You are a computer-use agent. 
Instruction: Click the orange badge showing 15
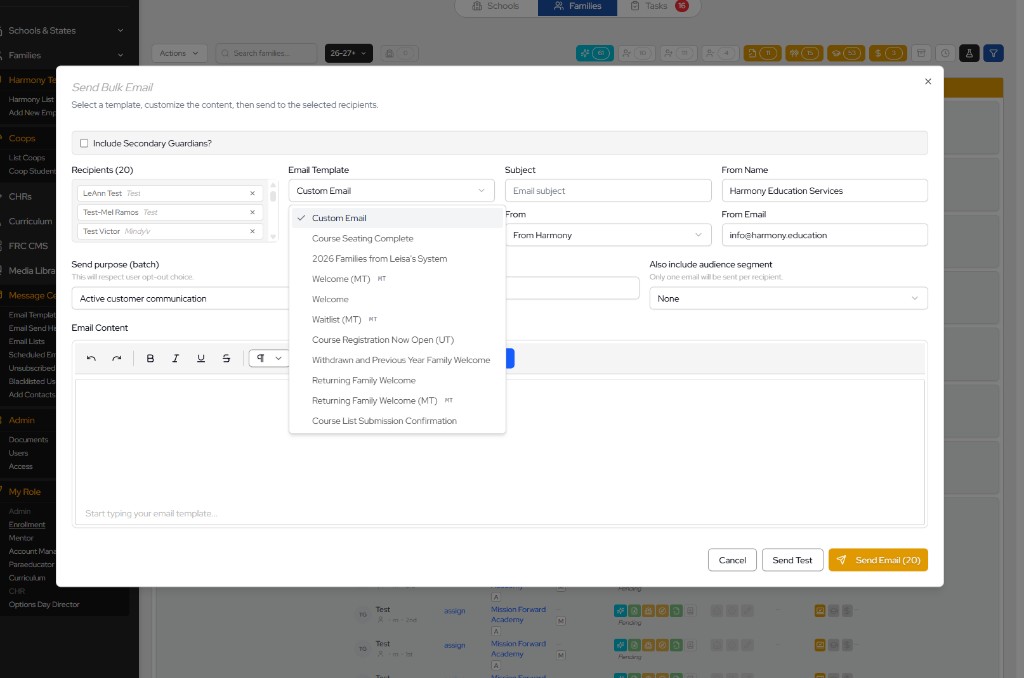click(x=804, y=54)
